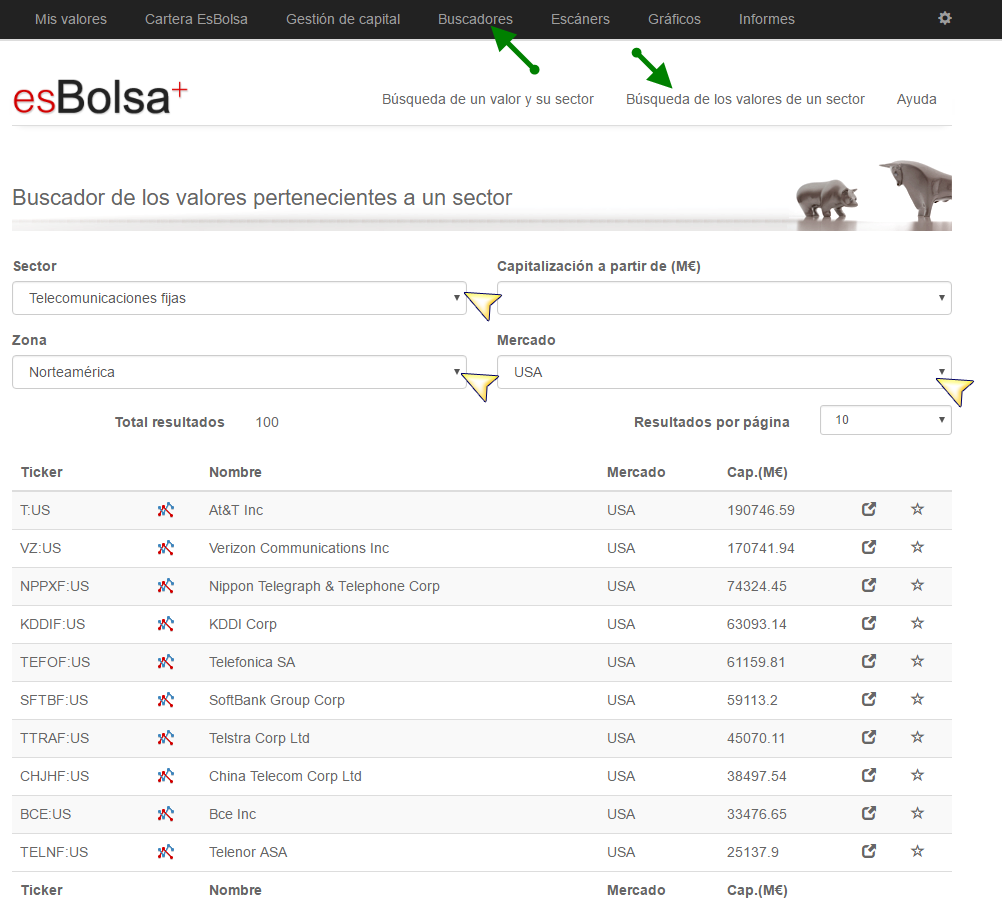1002x912 pixels.
Task: Open chart icon for Verizon Communications row
Action: [166, 548]
